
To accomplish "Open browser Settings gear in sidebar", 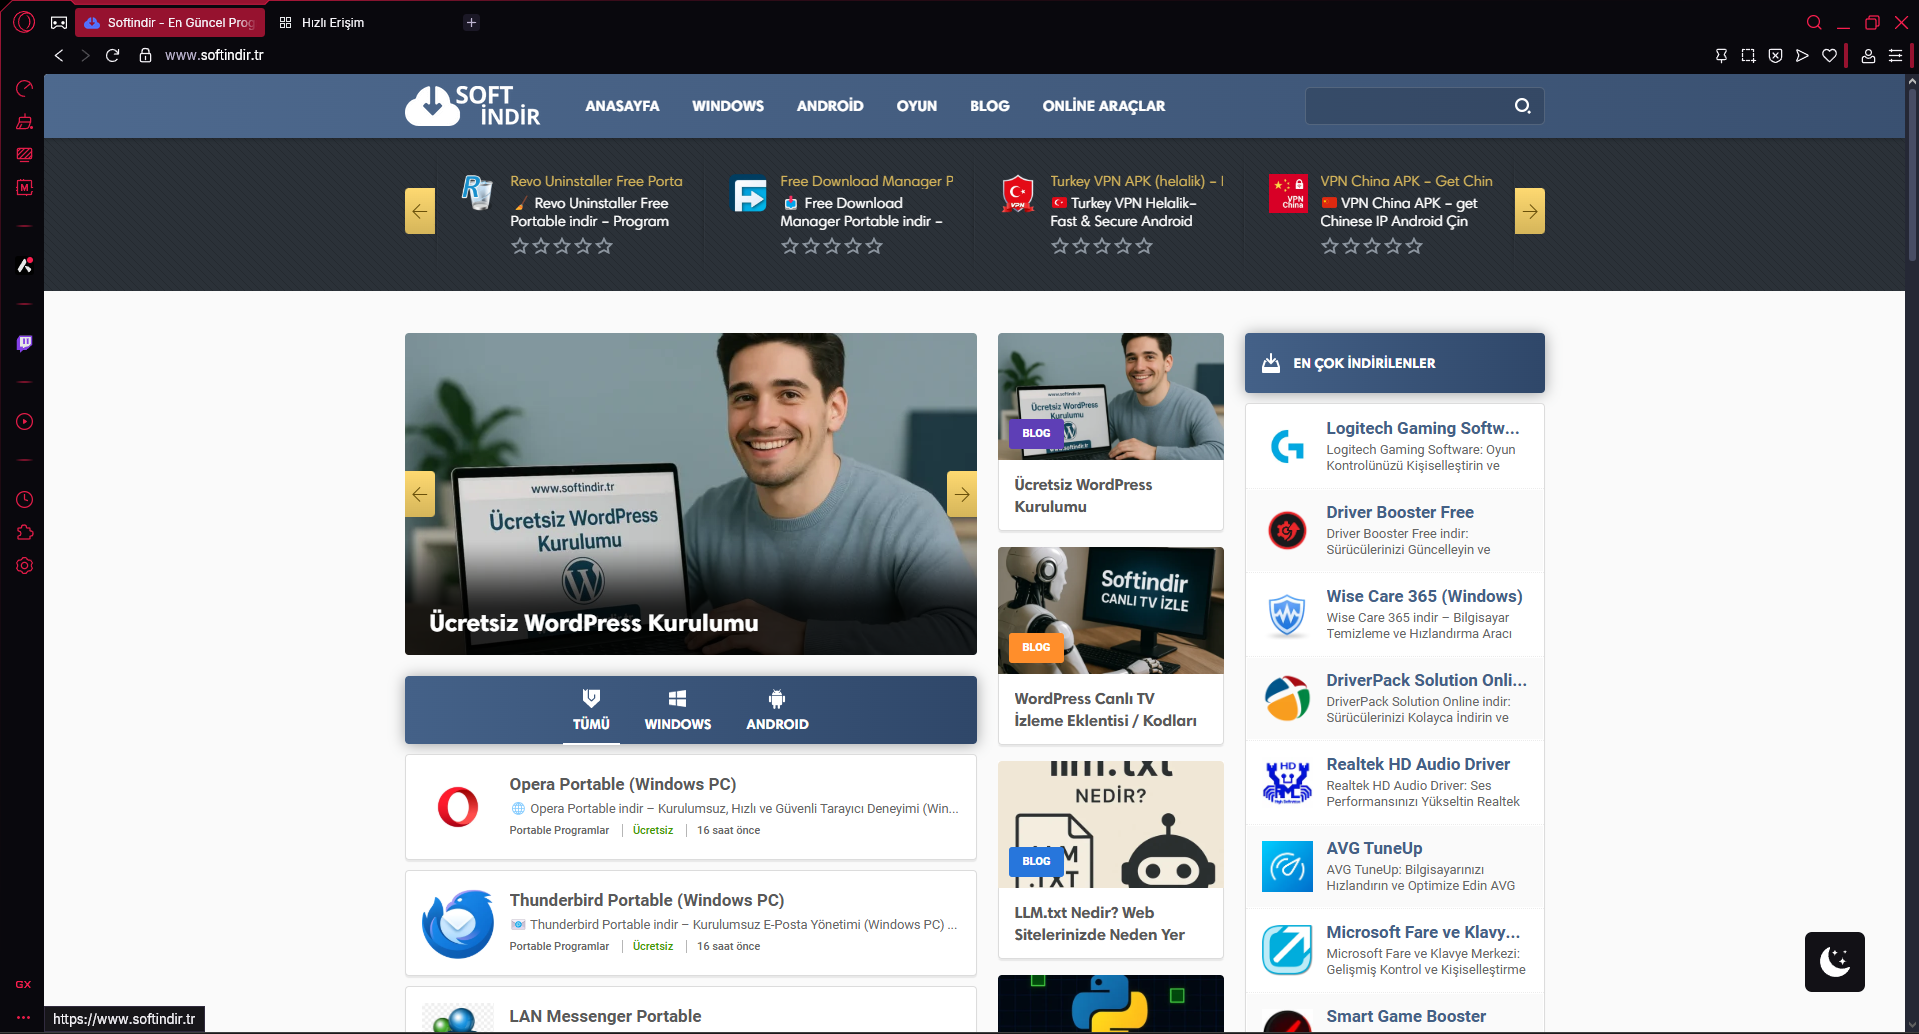I will (24, 565).
